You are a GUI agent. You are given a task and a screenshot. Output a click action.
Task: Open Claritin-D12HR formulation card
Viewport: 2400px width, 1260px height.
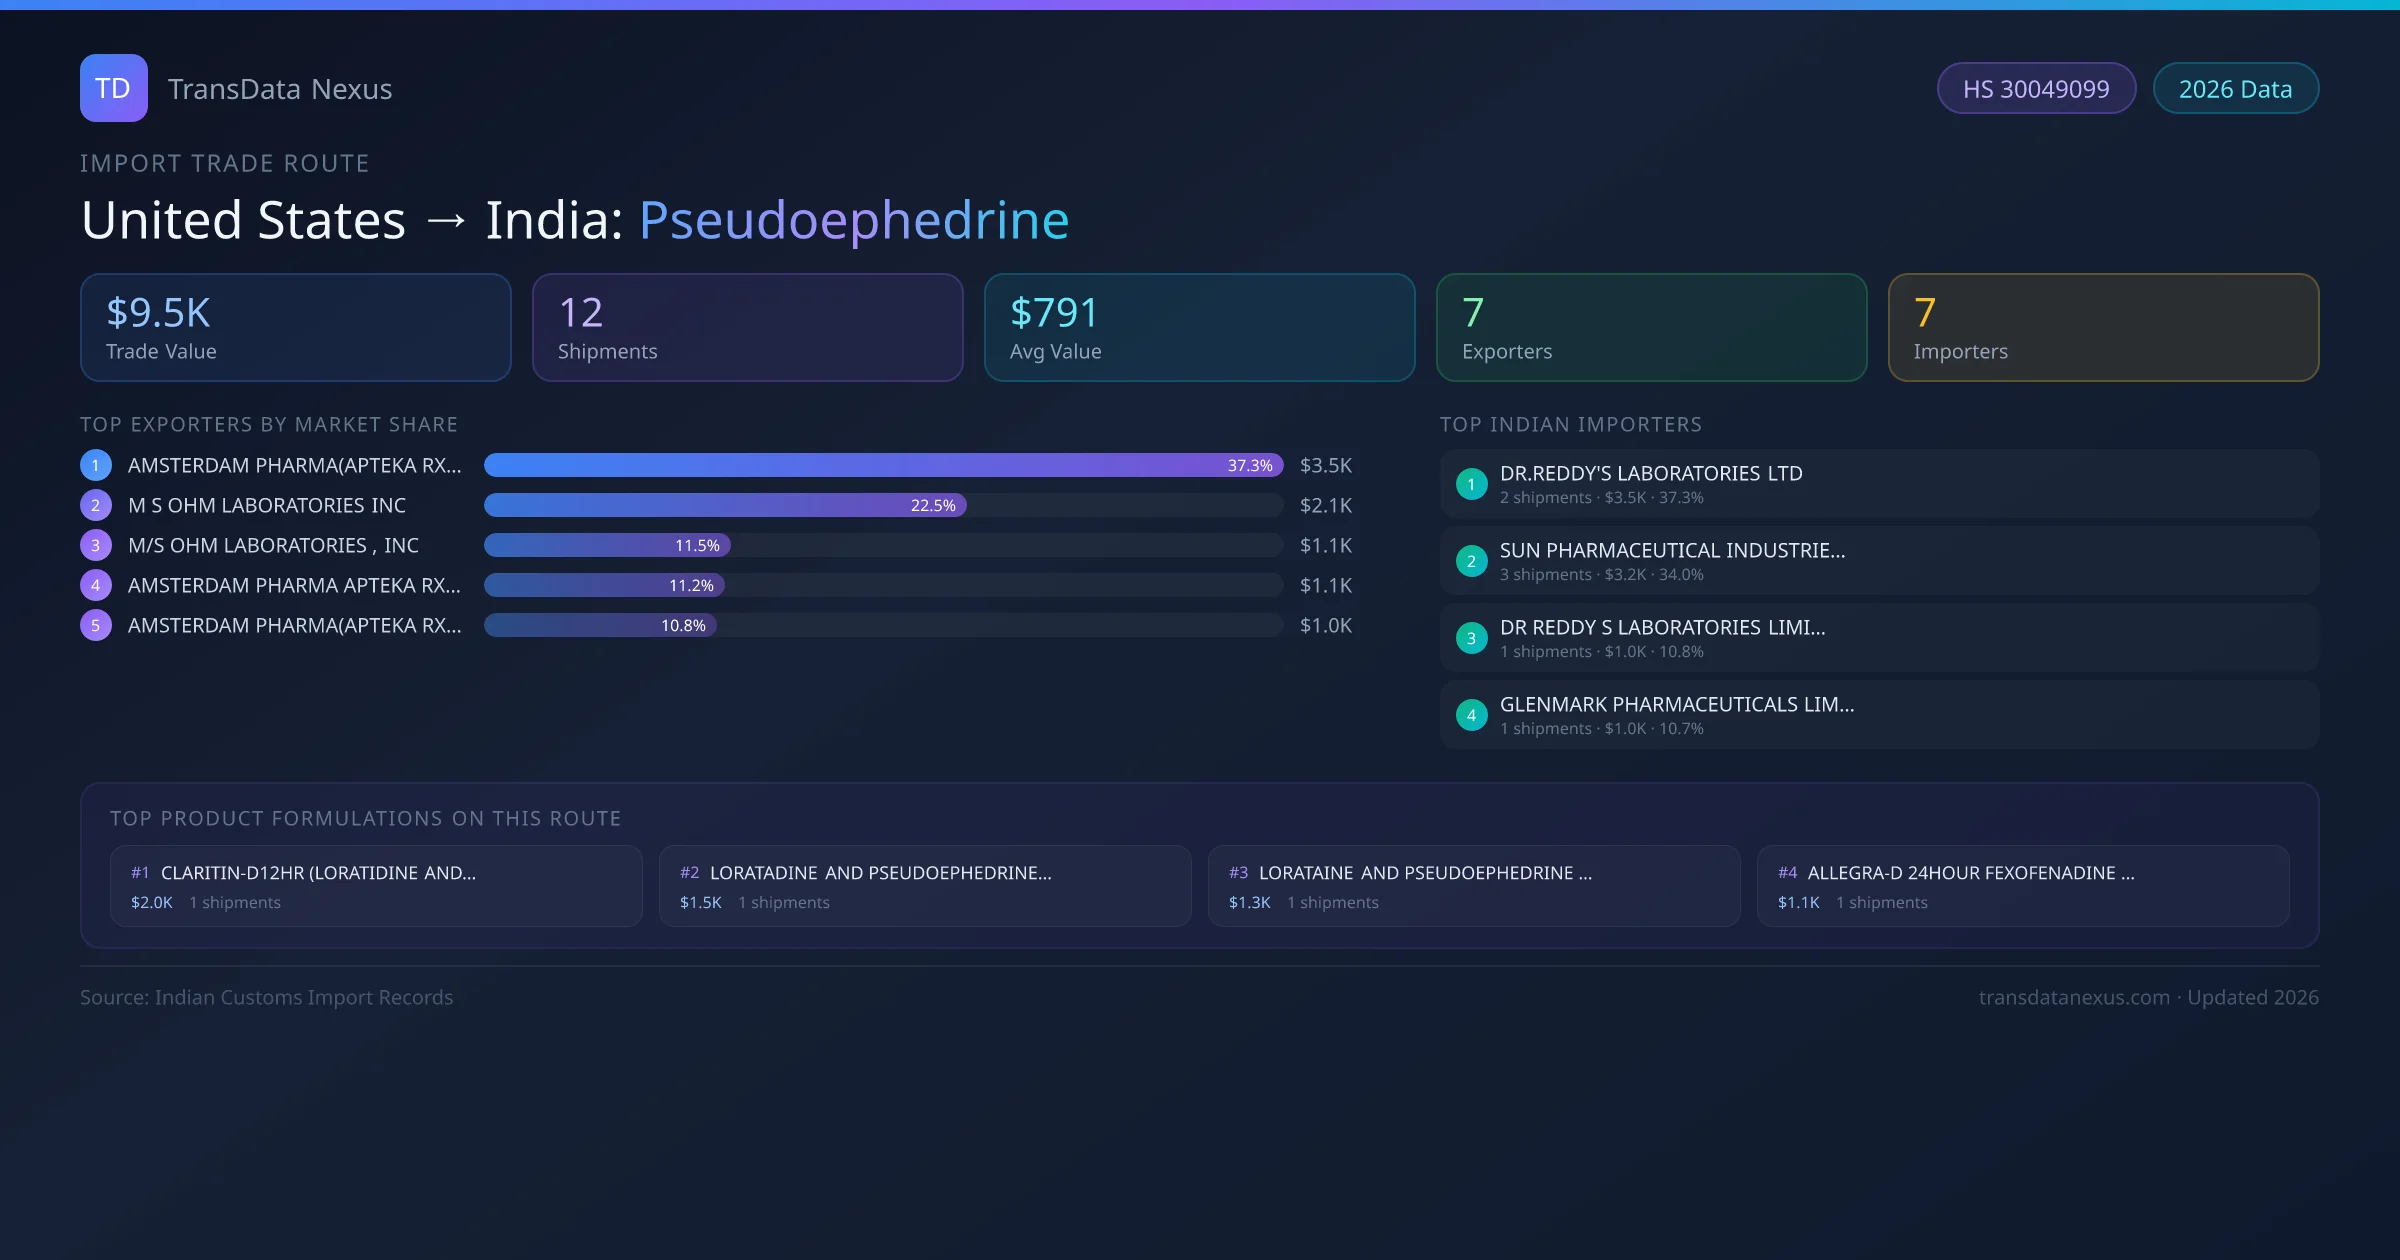(x=375, y=886)
